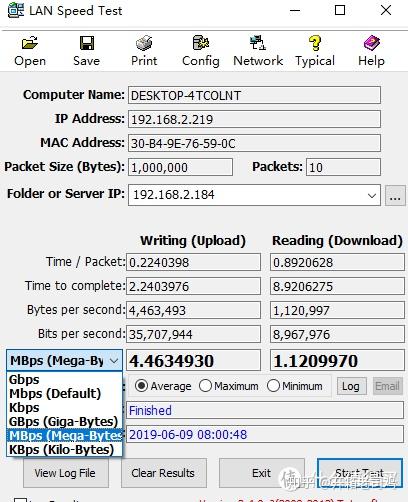
Task: Choose Mbps (Default) unit option
Action: [x=64, y=393]
